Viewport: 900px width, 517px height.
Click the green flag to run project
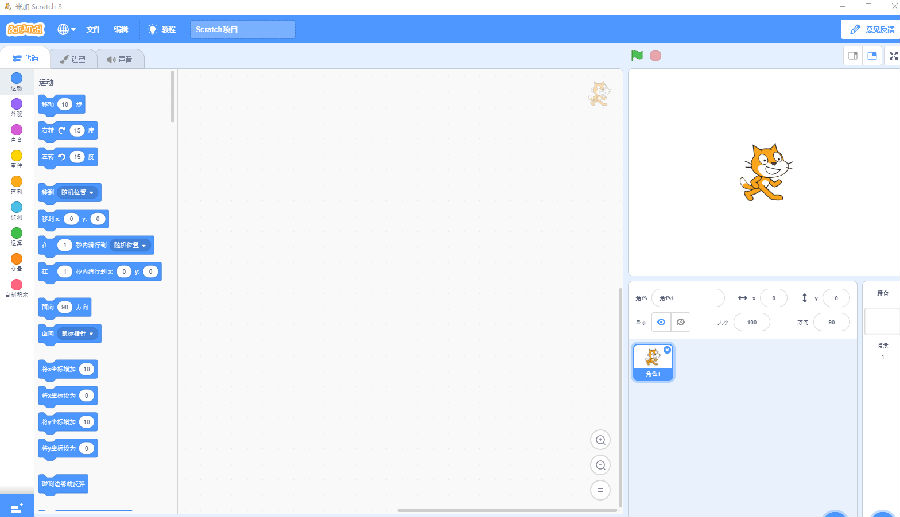(x=636, y=56)
